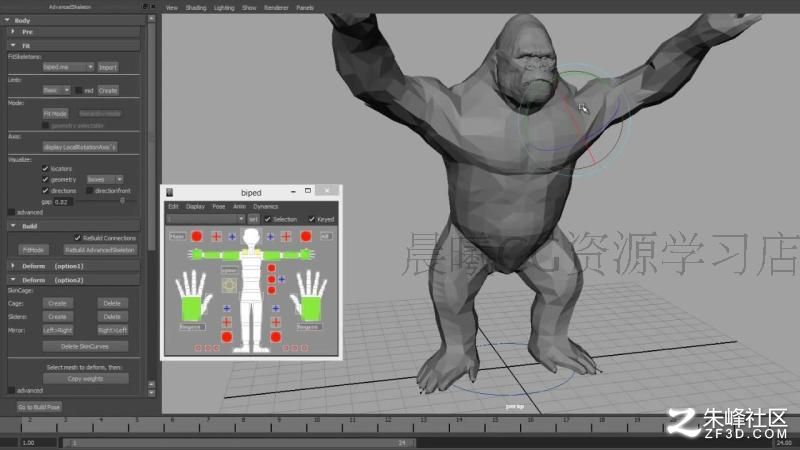Screen dimensions: 800x450
Task: Click panel scrollbar up arrow
Action: (x=151, y=18)
